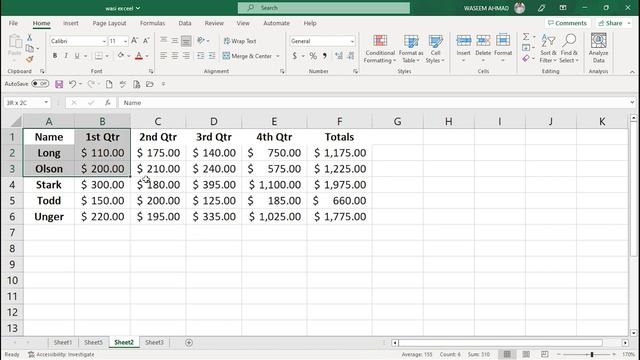Apply percent style format

pos(313,56)
